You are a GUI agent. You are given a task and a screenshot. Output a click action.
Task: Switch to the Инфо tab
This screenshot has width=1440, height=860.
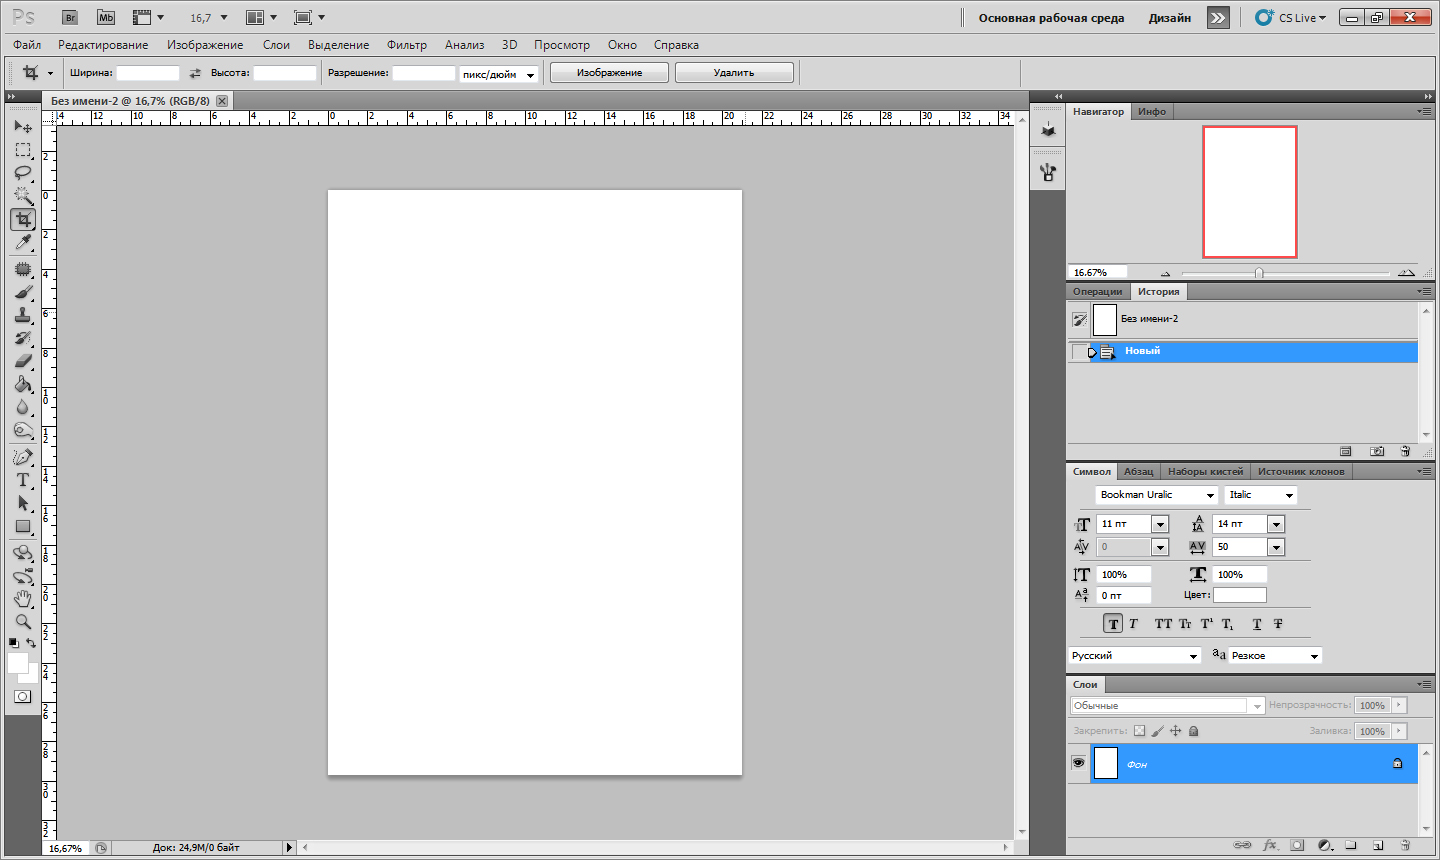(x=1152, y=112)
